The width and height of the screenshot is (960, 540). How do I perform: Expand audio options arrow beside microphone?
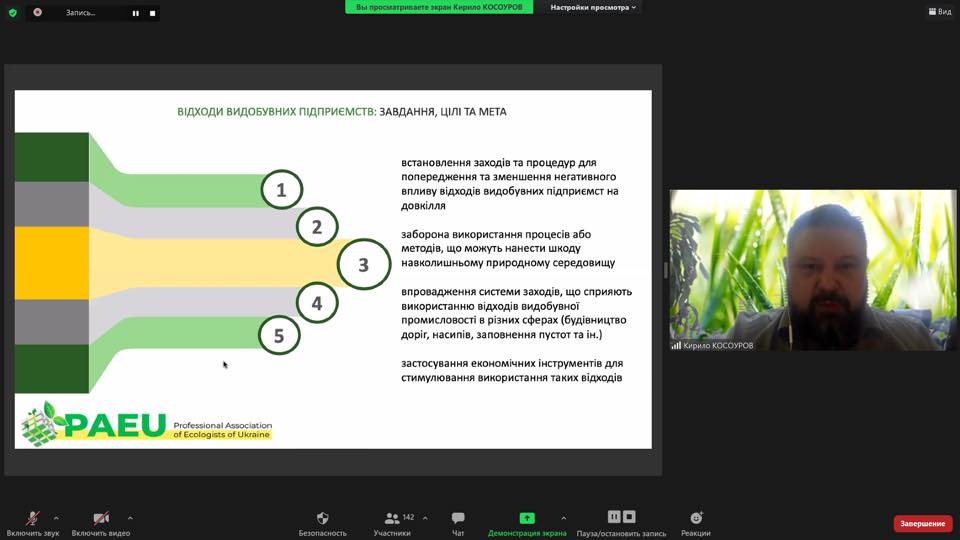coord(56,518)
